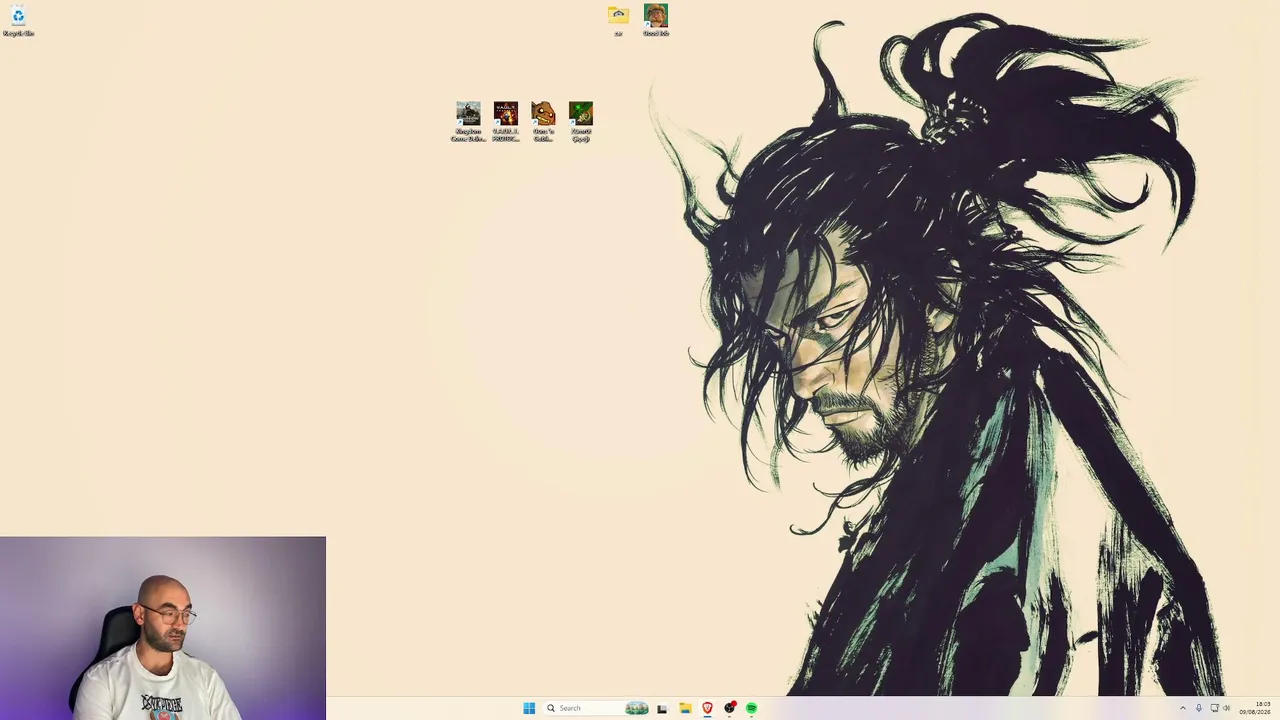1280x720 pixels.
Task: Select the yellow folder icon on the desktop
Action: (618, 20)
